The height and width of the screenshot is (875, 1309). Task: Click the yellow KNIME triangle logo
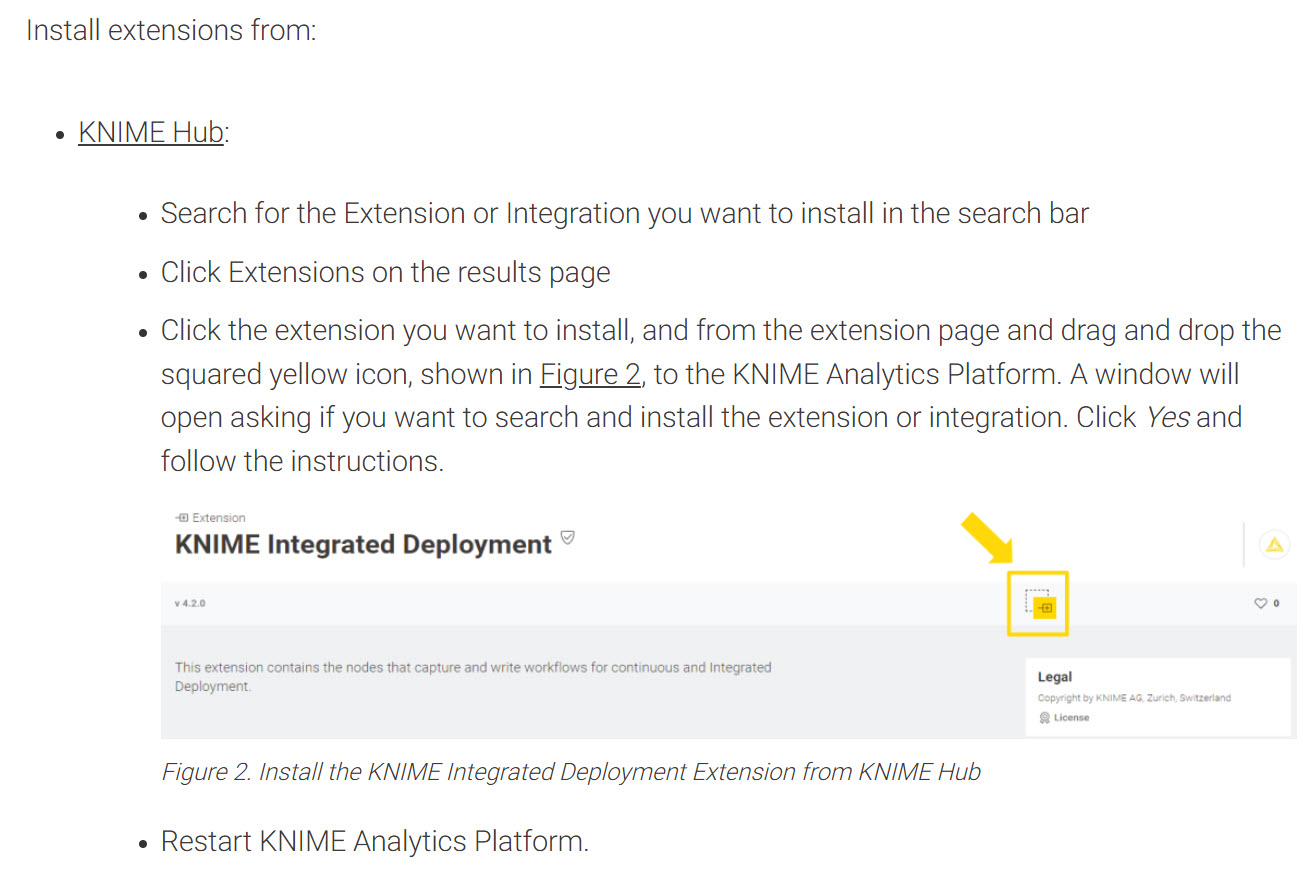[x=1274, y=545]
